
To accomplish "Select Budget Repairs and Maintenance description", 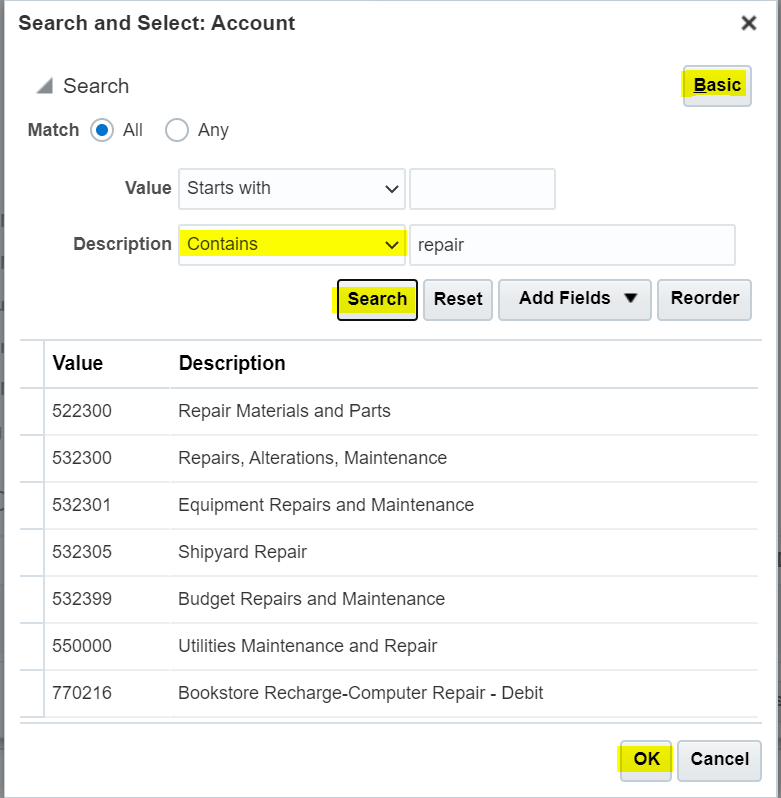I will [311, 599].
